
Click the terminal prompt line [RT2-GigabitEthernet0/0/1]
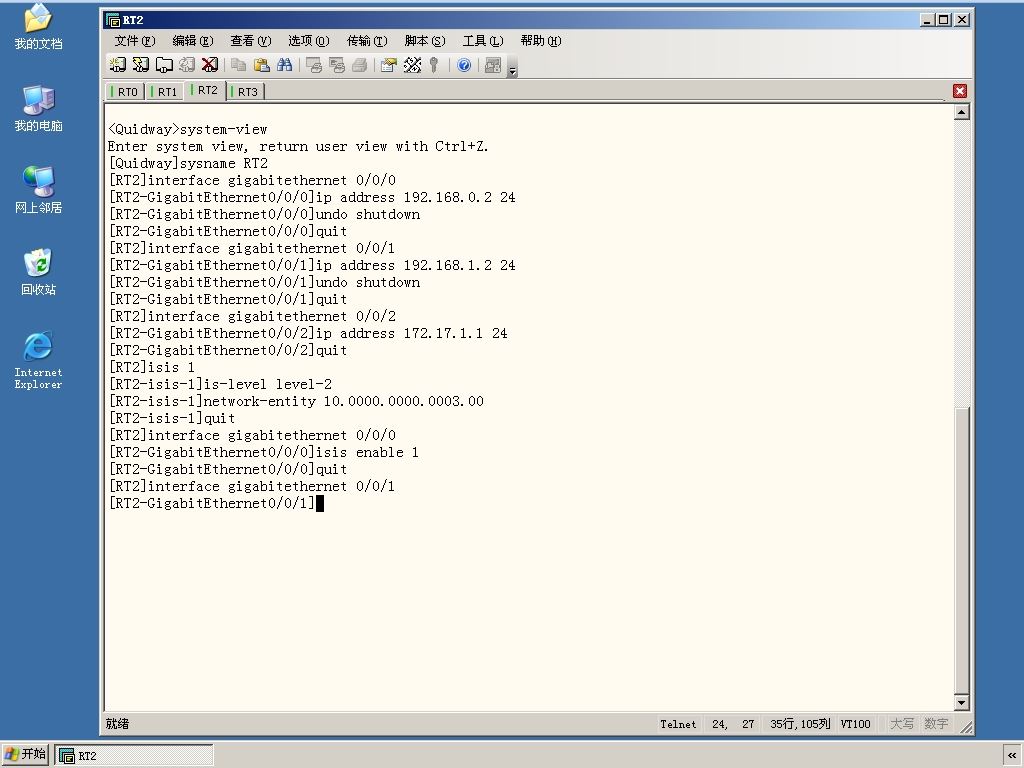point(212,503)
